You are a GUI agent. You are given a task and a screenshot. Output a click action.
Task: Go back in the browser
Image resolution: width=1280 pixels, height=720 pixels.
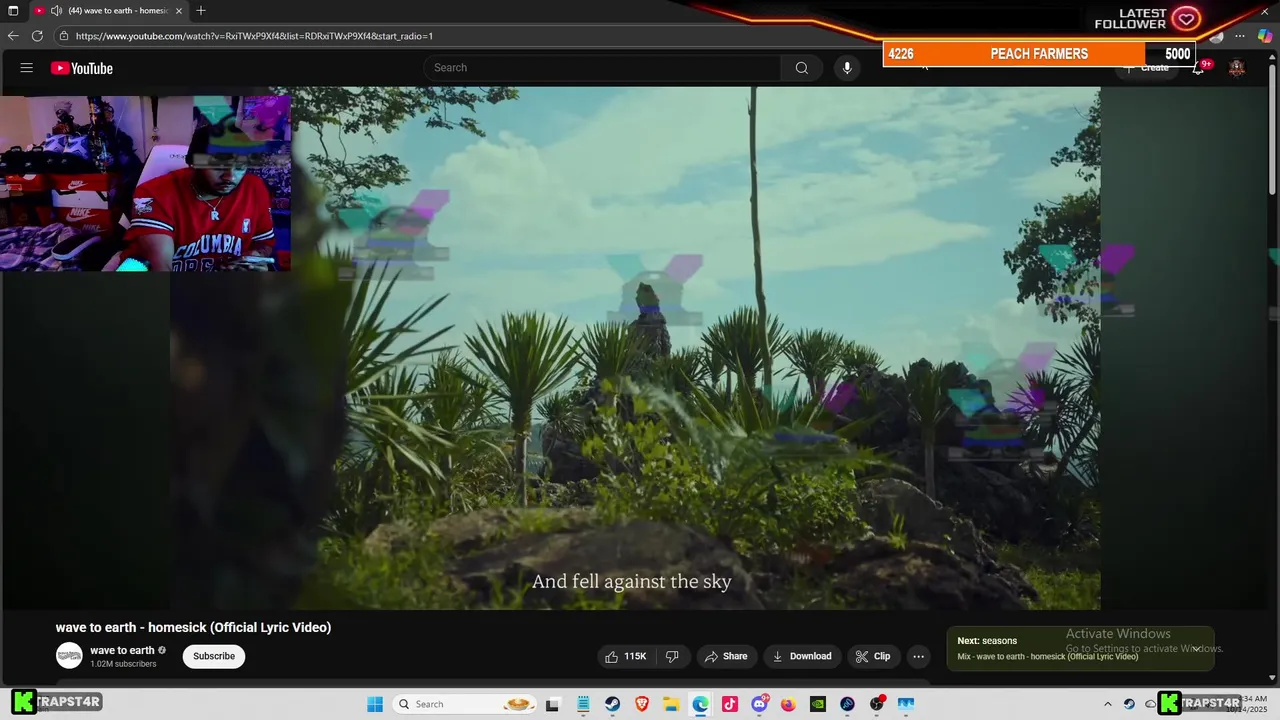[x=13, y=36]
